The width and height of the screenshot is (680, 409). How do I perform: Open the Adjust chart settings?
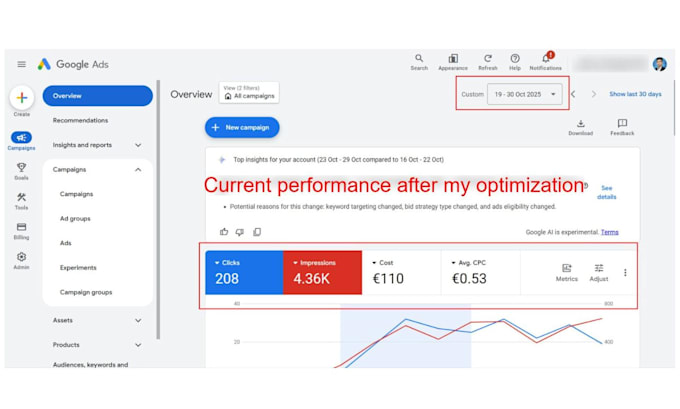599,273
